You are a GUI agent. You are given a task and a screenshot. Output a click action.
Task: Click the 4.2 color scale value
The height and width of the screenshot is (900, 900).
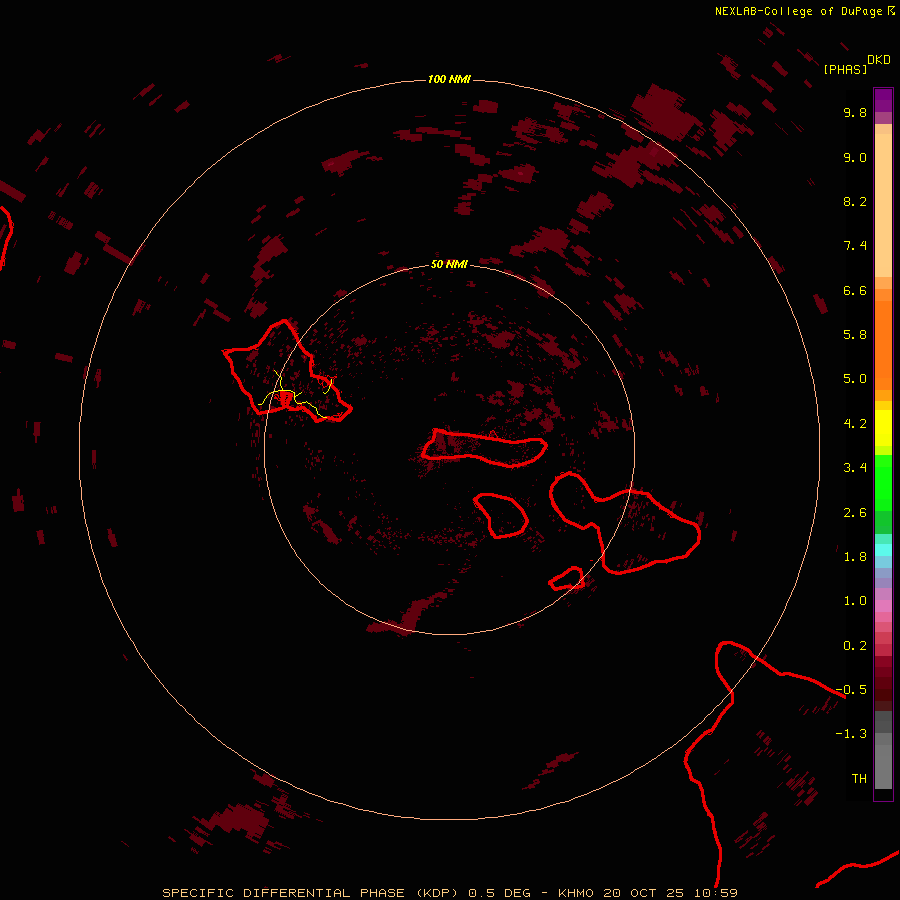pos(855,424)
